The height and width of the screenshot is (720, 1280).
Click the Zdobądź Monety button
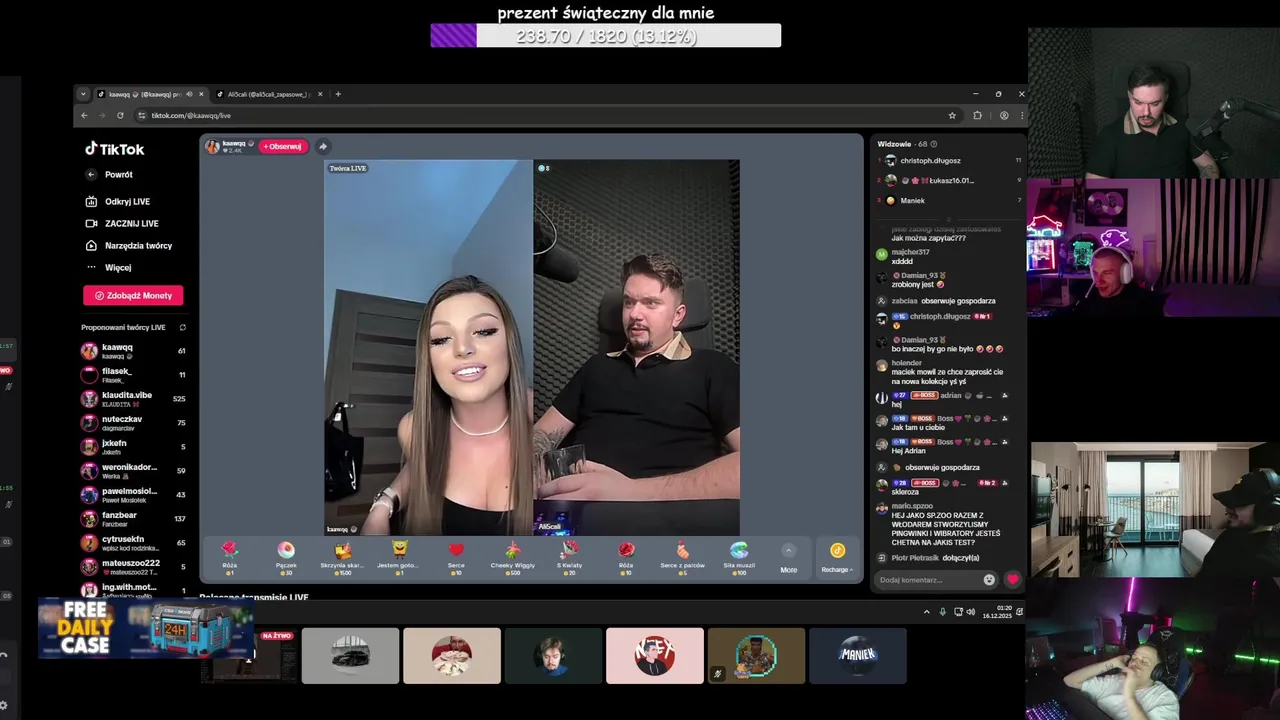[x=133, y=295]
